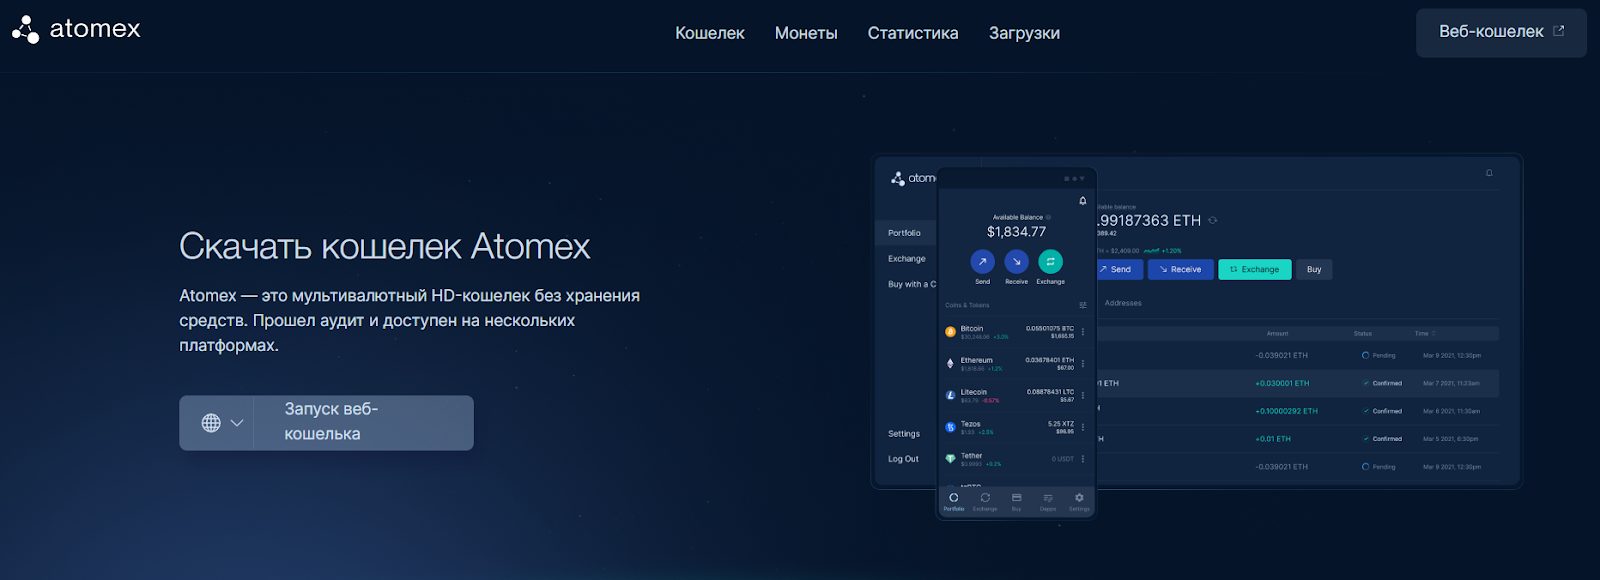Click the Запуск веб-кошелька button

click(364, 422)
